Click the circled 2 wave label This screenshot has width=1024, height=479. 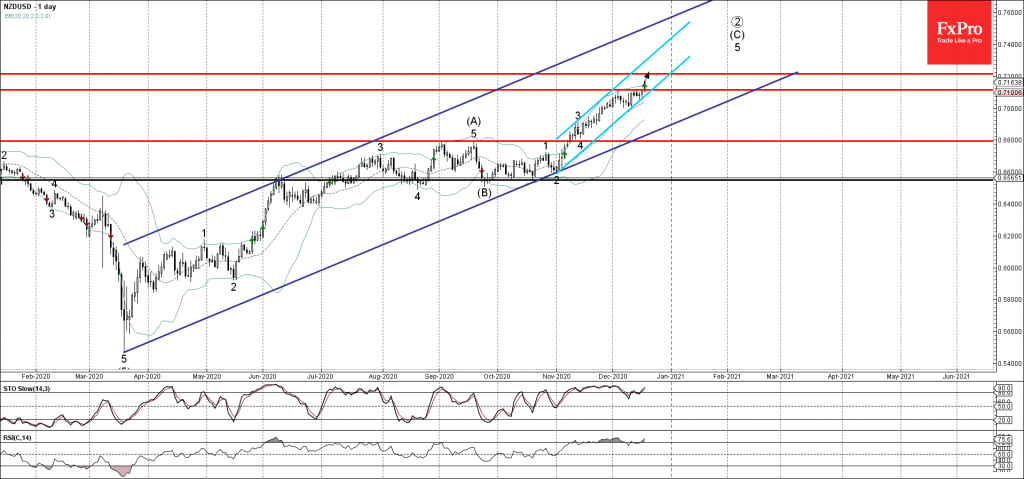[737, 21]
